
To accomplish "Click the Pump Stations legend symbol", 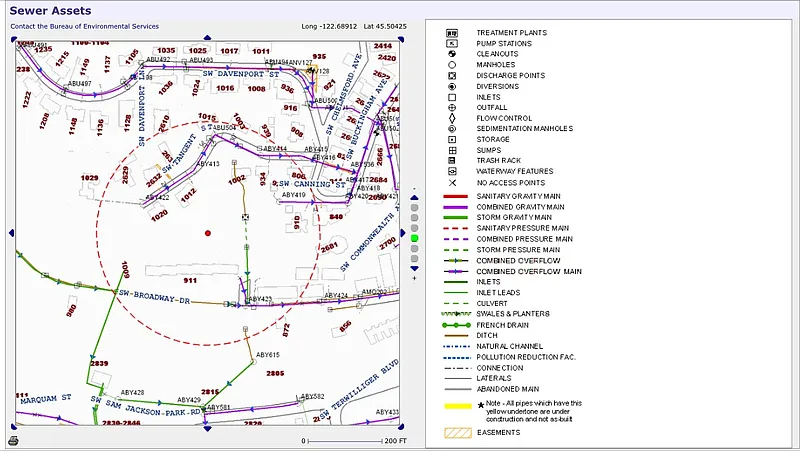I will (452, 43).
